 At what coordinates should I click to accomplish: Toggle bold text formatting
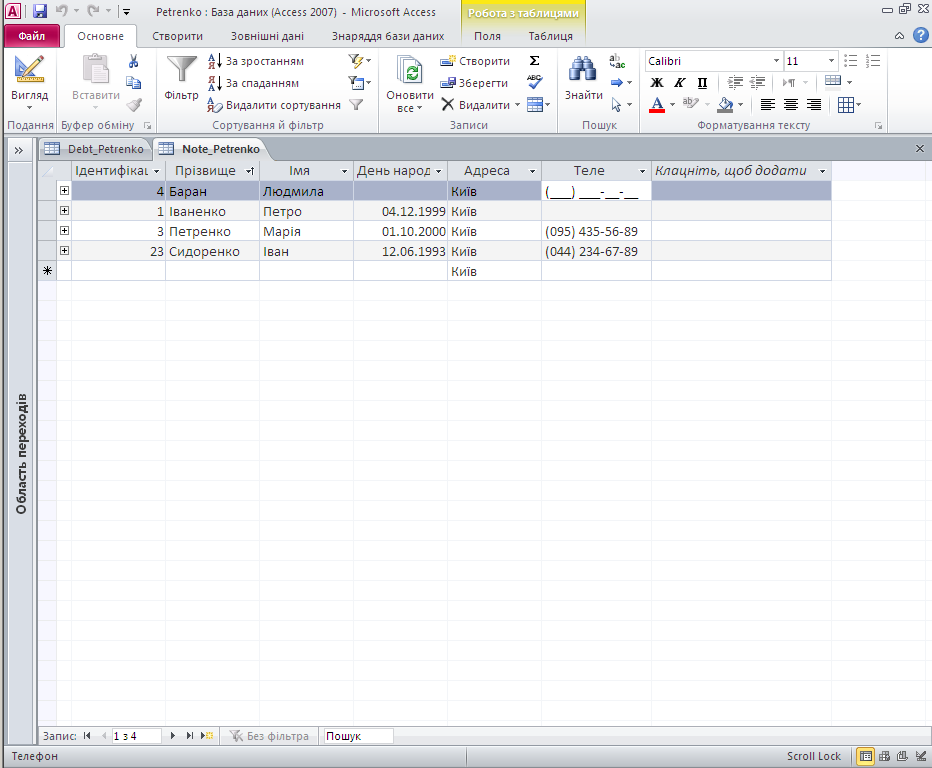click(x=657, y=83)
